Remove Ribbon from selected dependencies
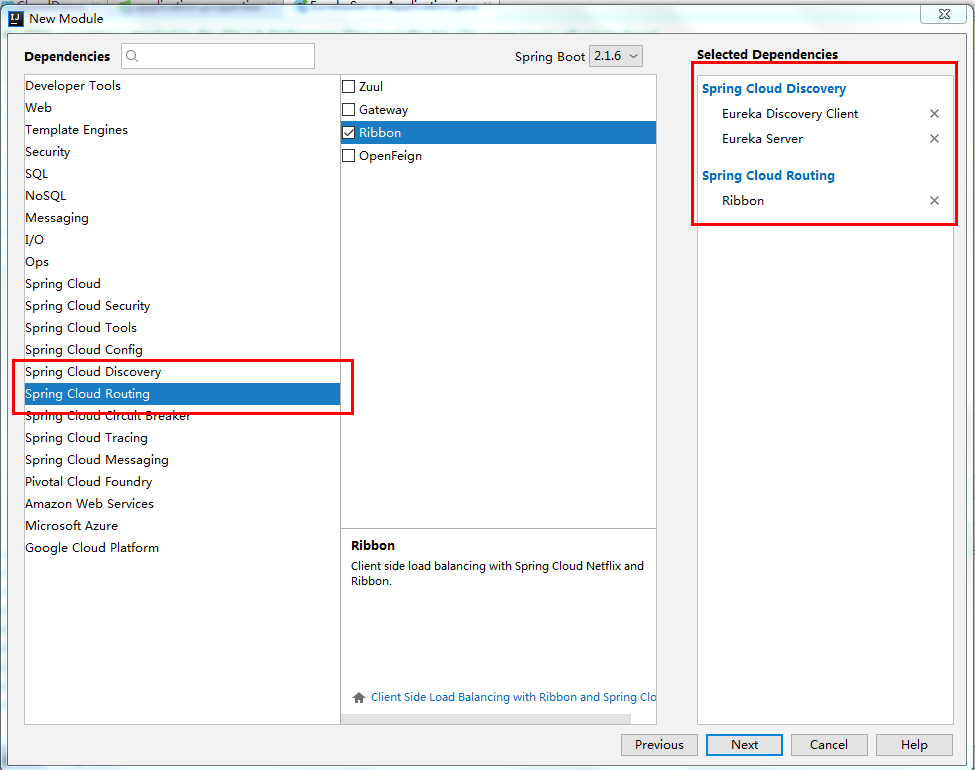 click(934, 201)
